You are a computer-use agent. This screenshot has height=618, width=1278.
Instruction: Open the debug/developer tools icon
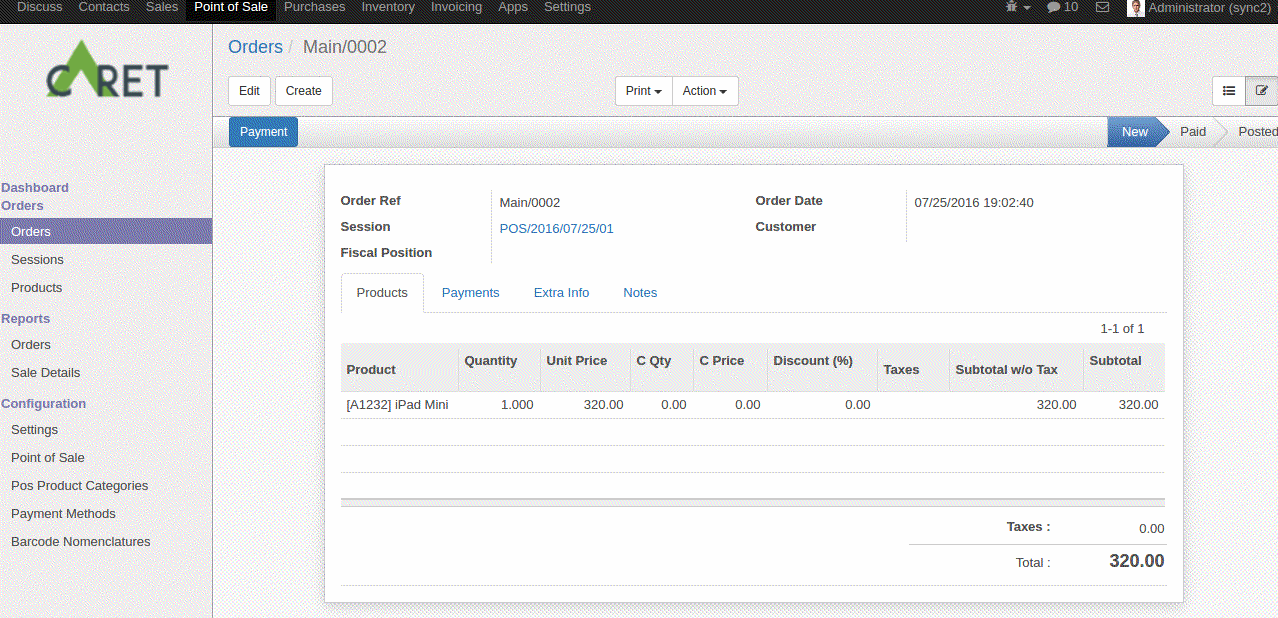tap(1013, 8)
